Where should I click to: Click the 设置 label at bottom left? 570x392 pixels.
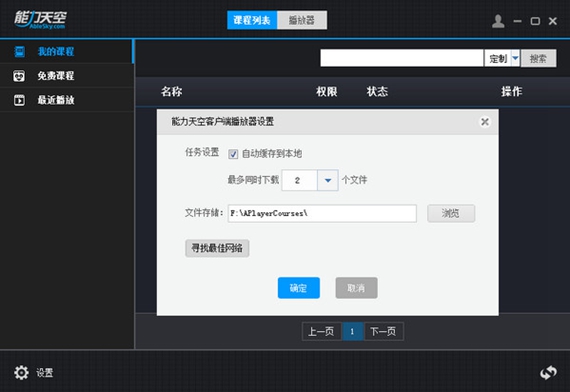[x=44, y=373]
